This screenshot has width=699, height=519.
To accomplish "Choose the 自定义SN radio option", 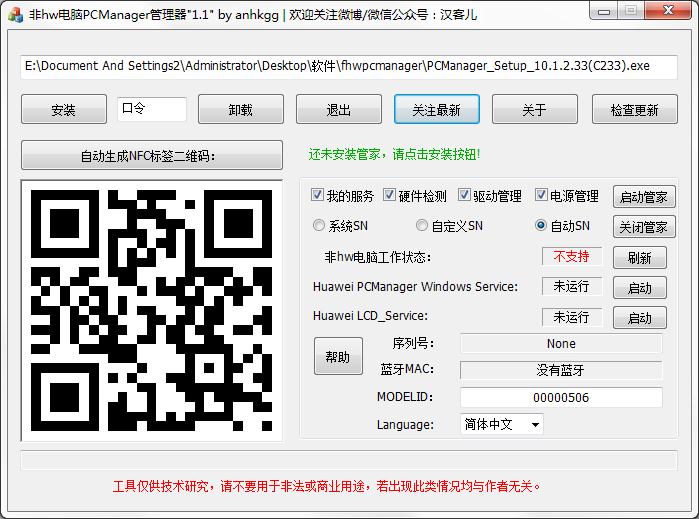I will tap(422, 226).
